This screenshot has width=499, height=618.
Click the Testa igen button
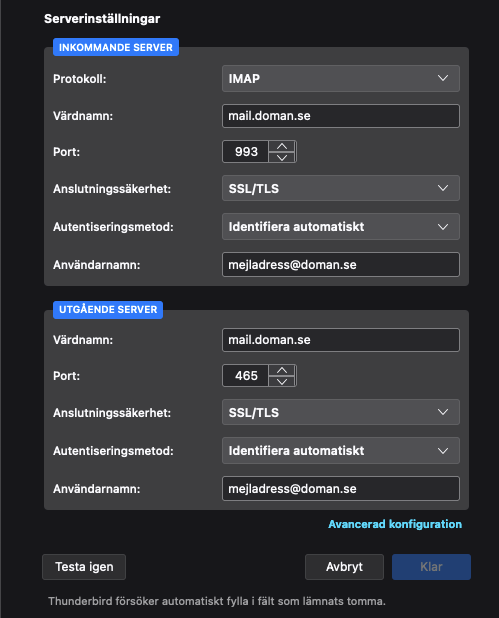[84, 567]
